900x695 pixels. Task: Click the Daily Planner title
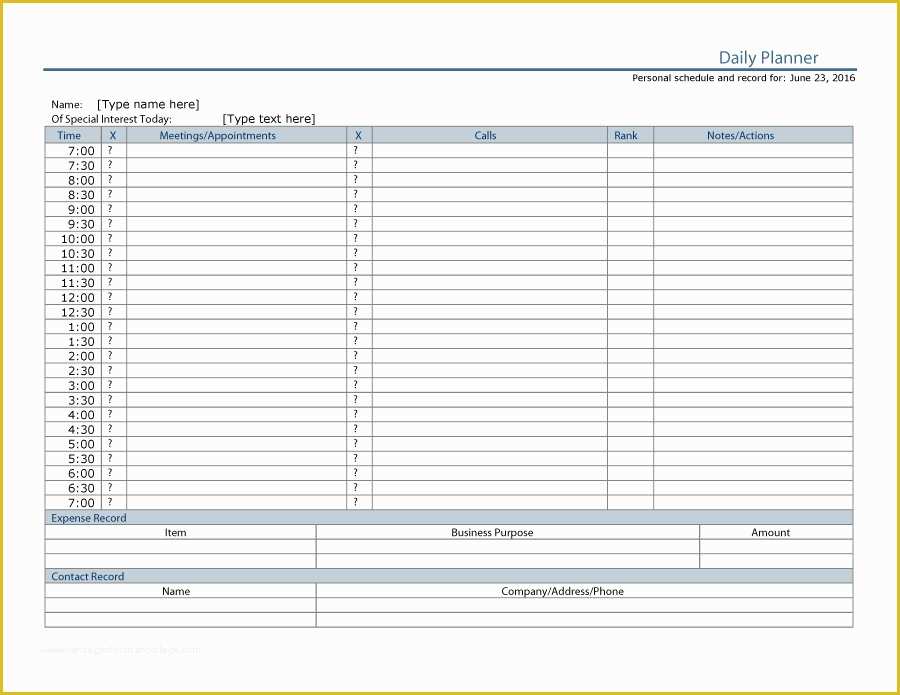click(768, 57)
